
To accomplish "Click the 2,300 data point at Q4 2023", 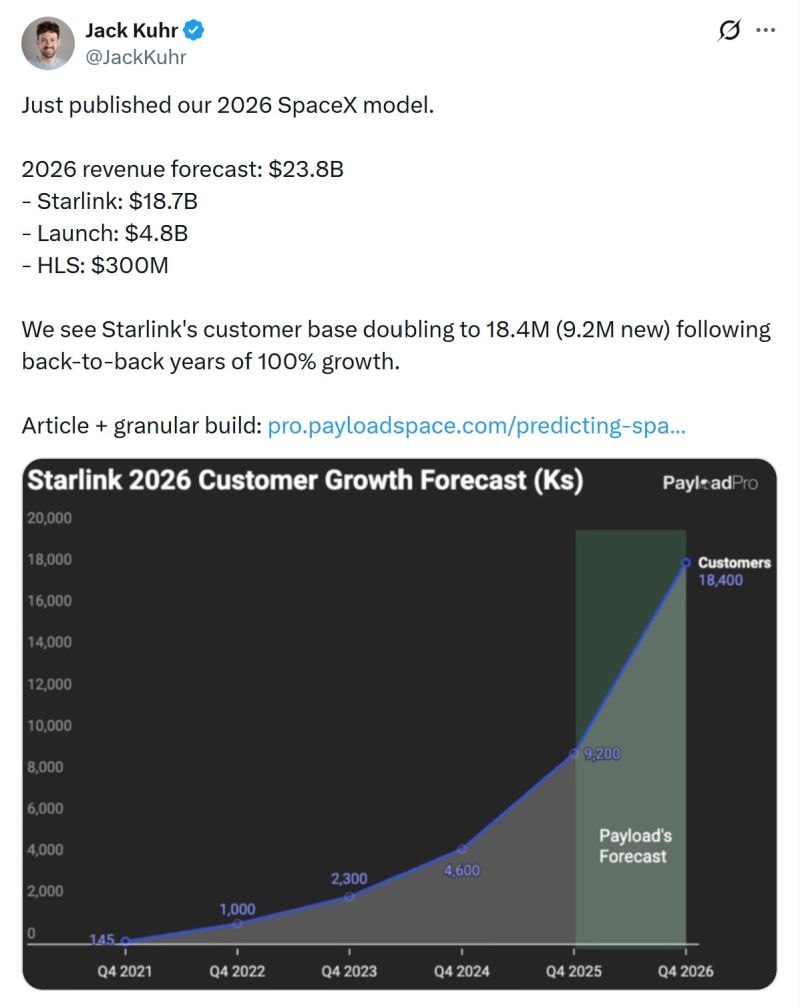I will point(348,897).
